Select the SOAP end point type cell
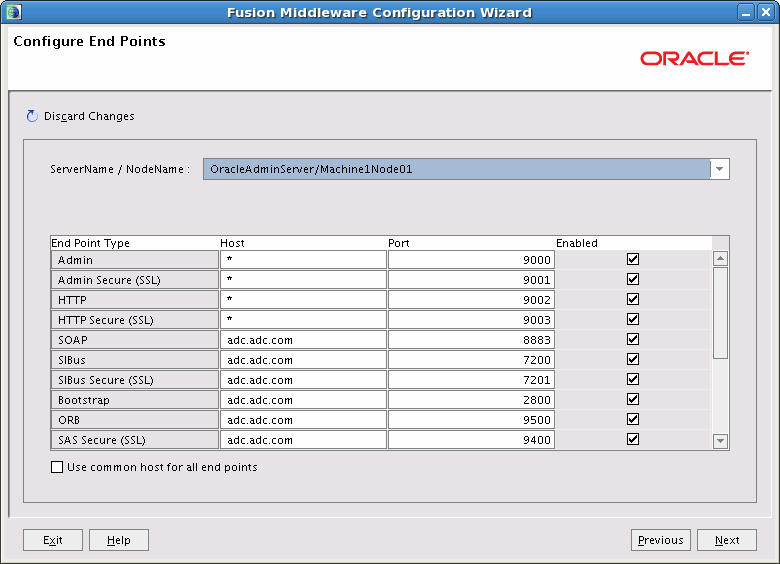The image size is (780, 564). pyautogui.click(x=135, y=340)
